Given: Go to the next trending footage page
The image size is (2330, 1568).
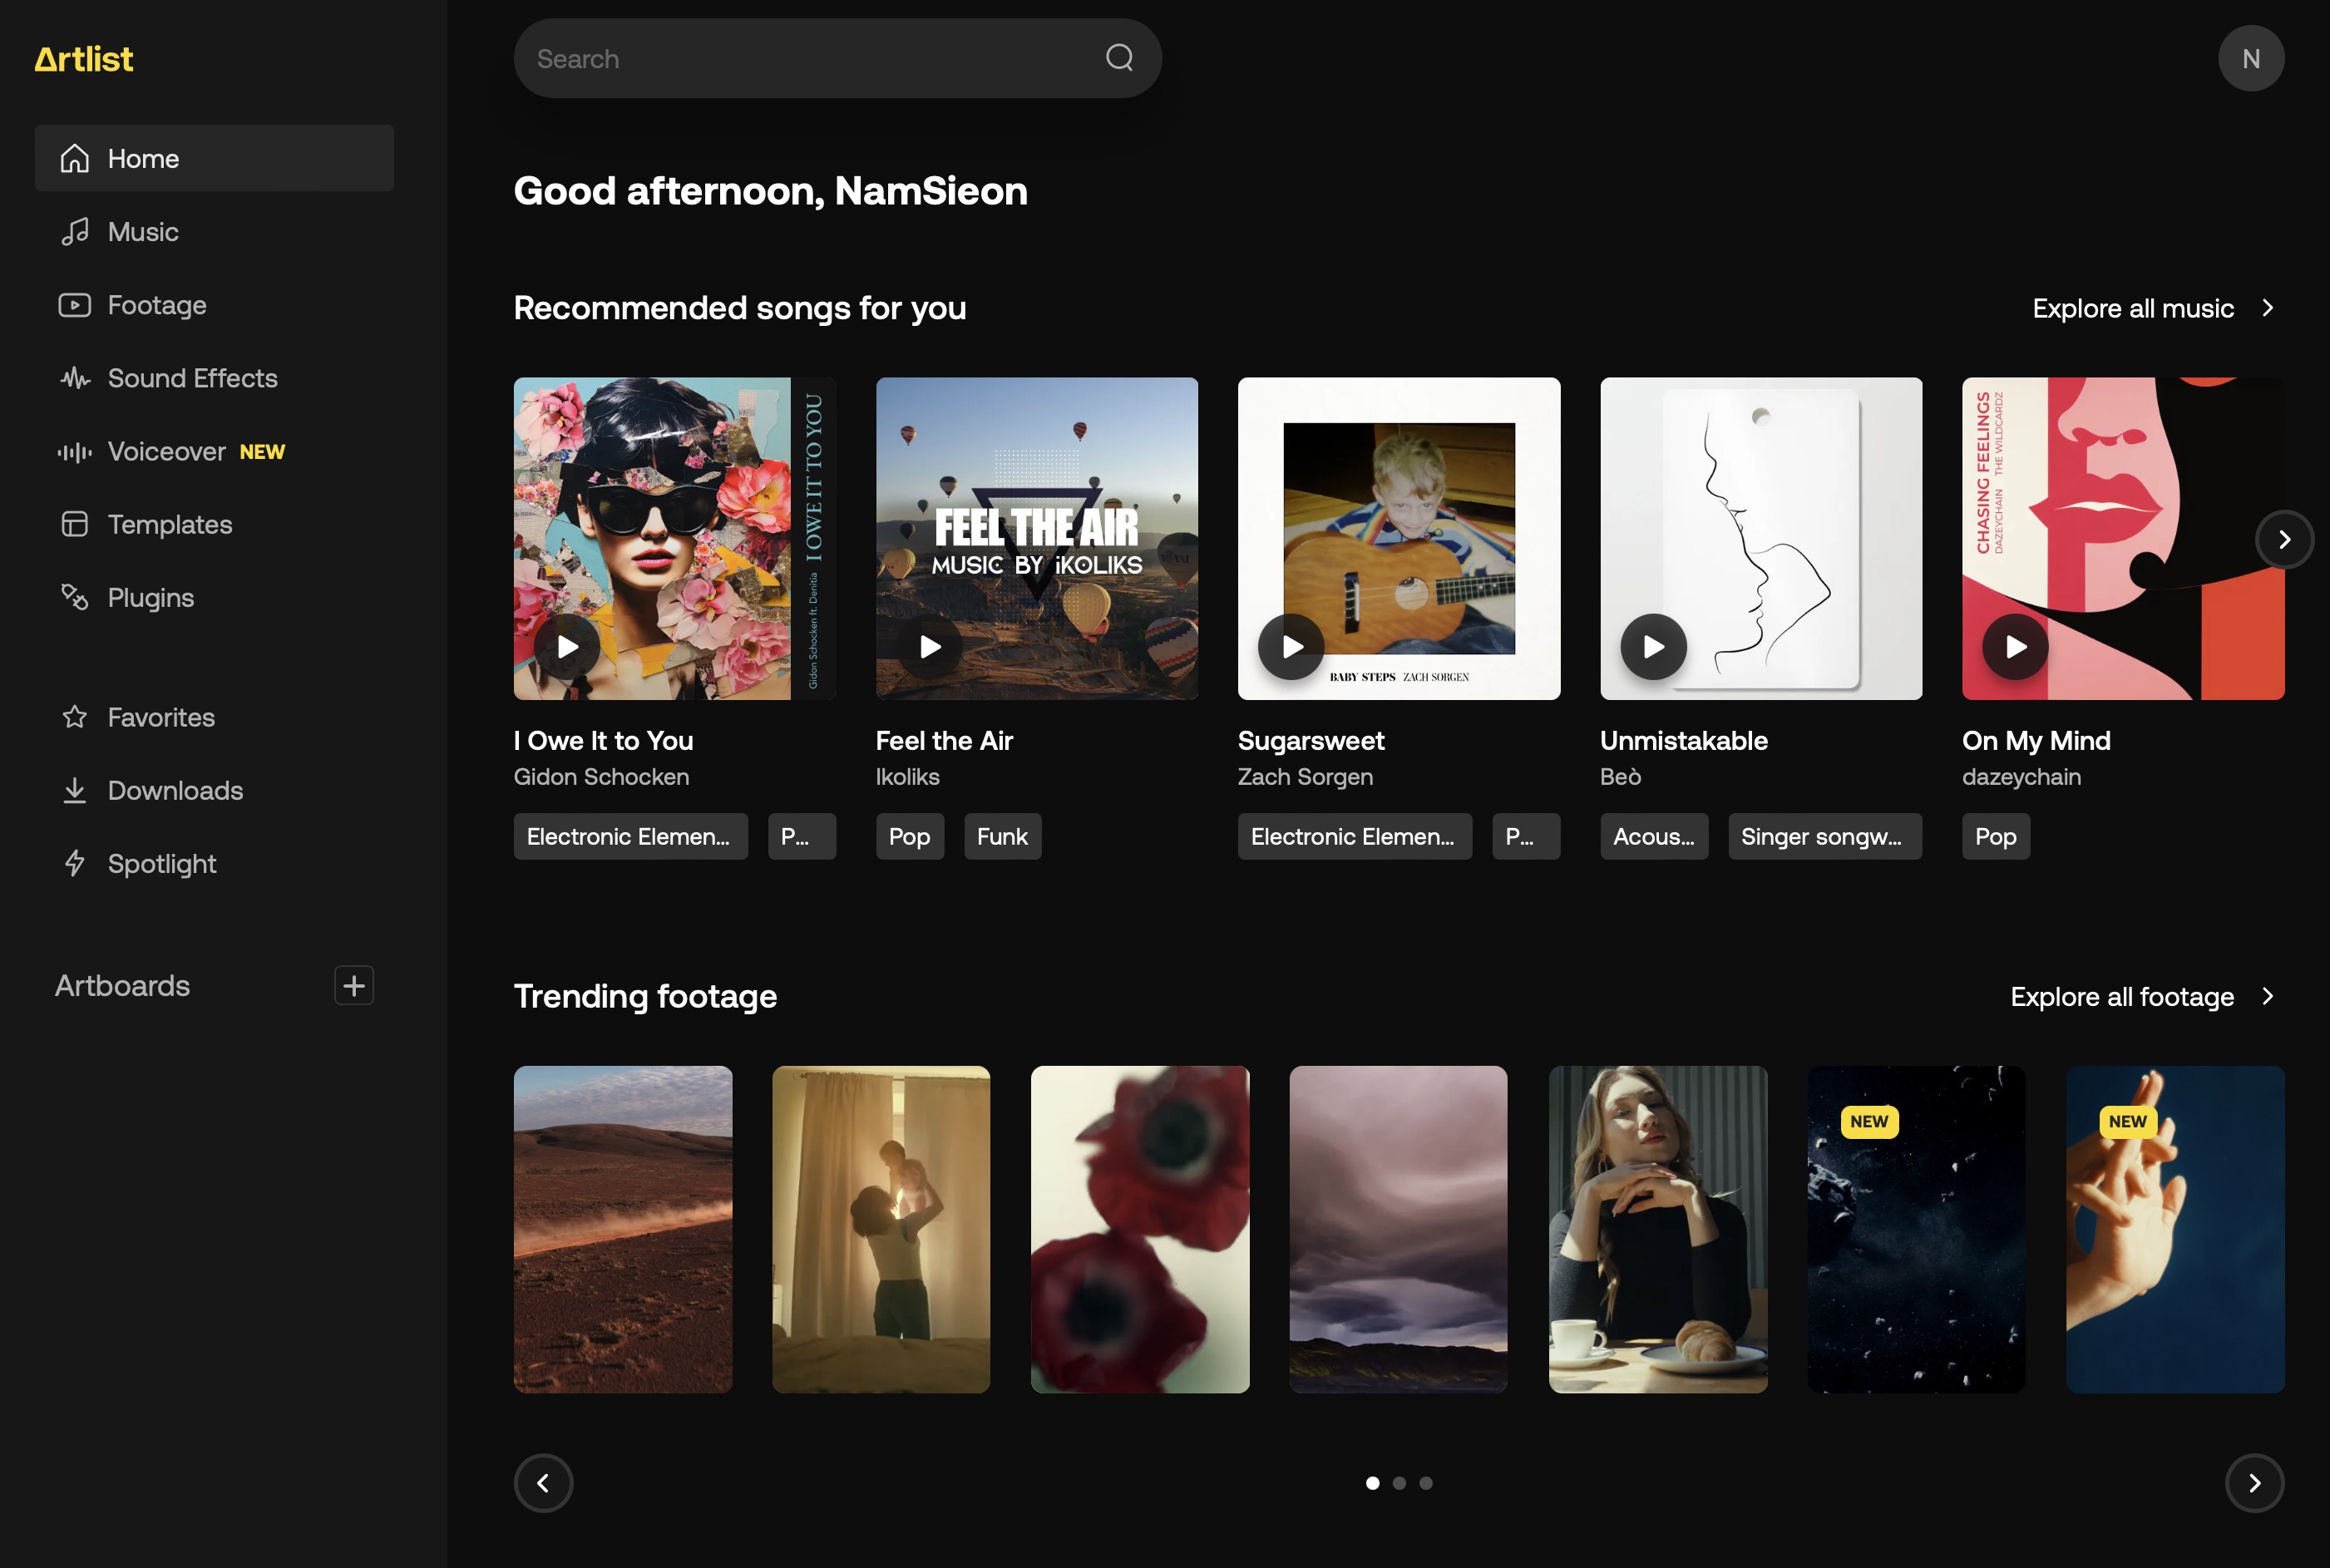Looking at the screenshot, I should point(2254,1483).
